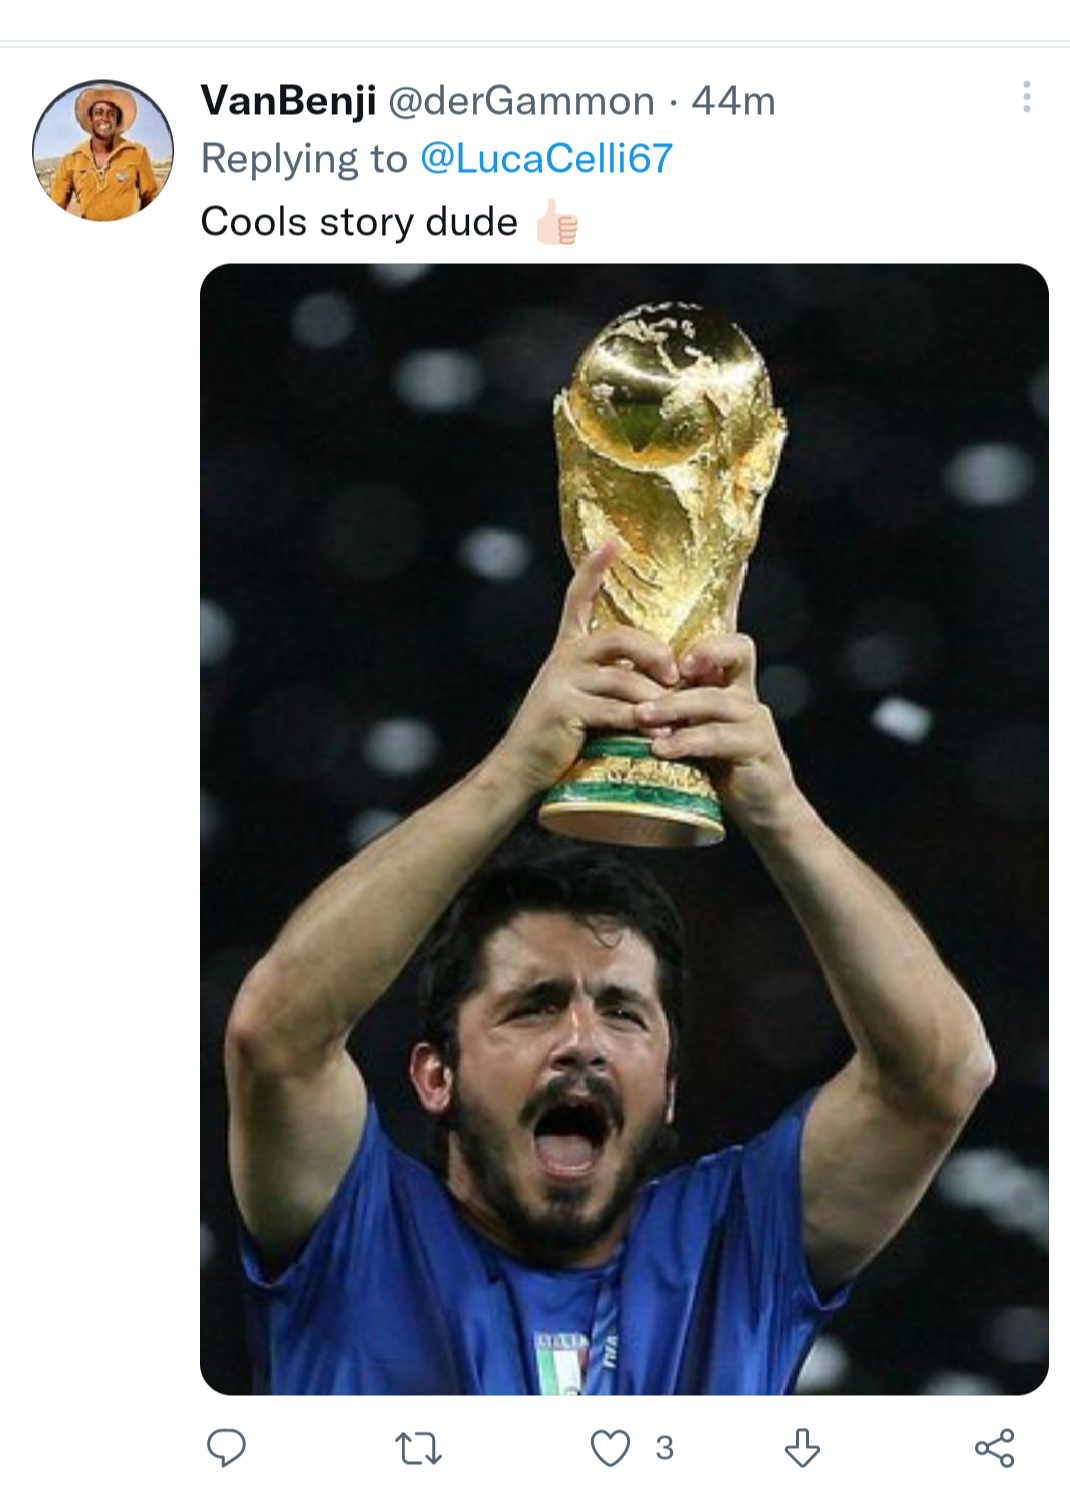
Task: Retweet the VanBenji post
Action: tap(418, 1447)
